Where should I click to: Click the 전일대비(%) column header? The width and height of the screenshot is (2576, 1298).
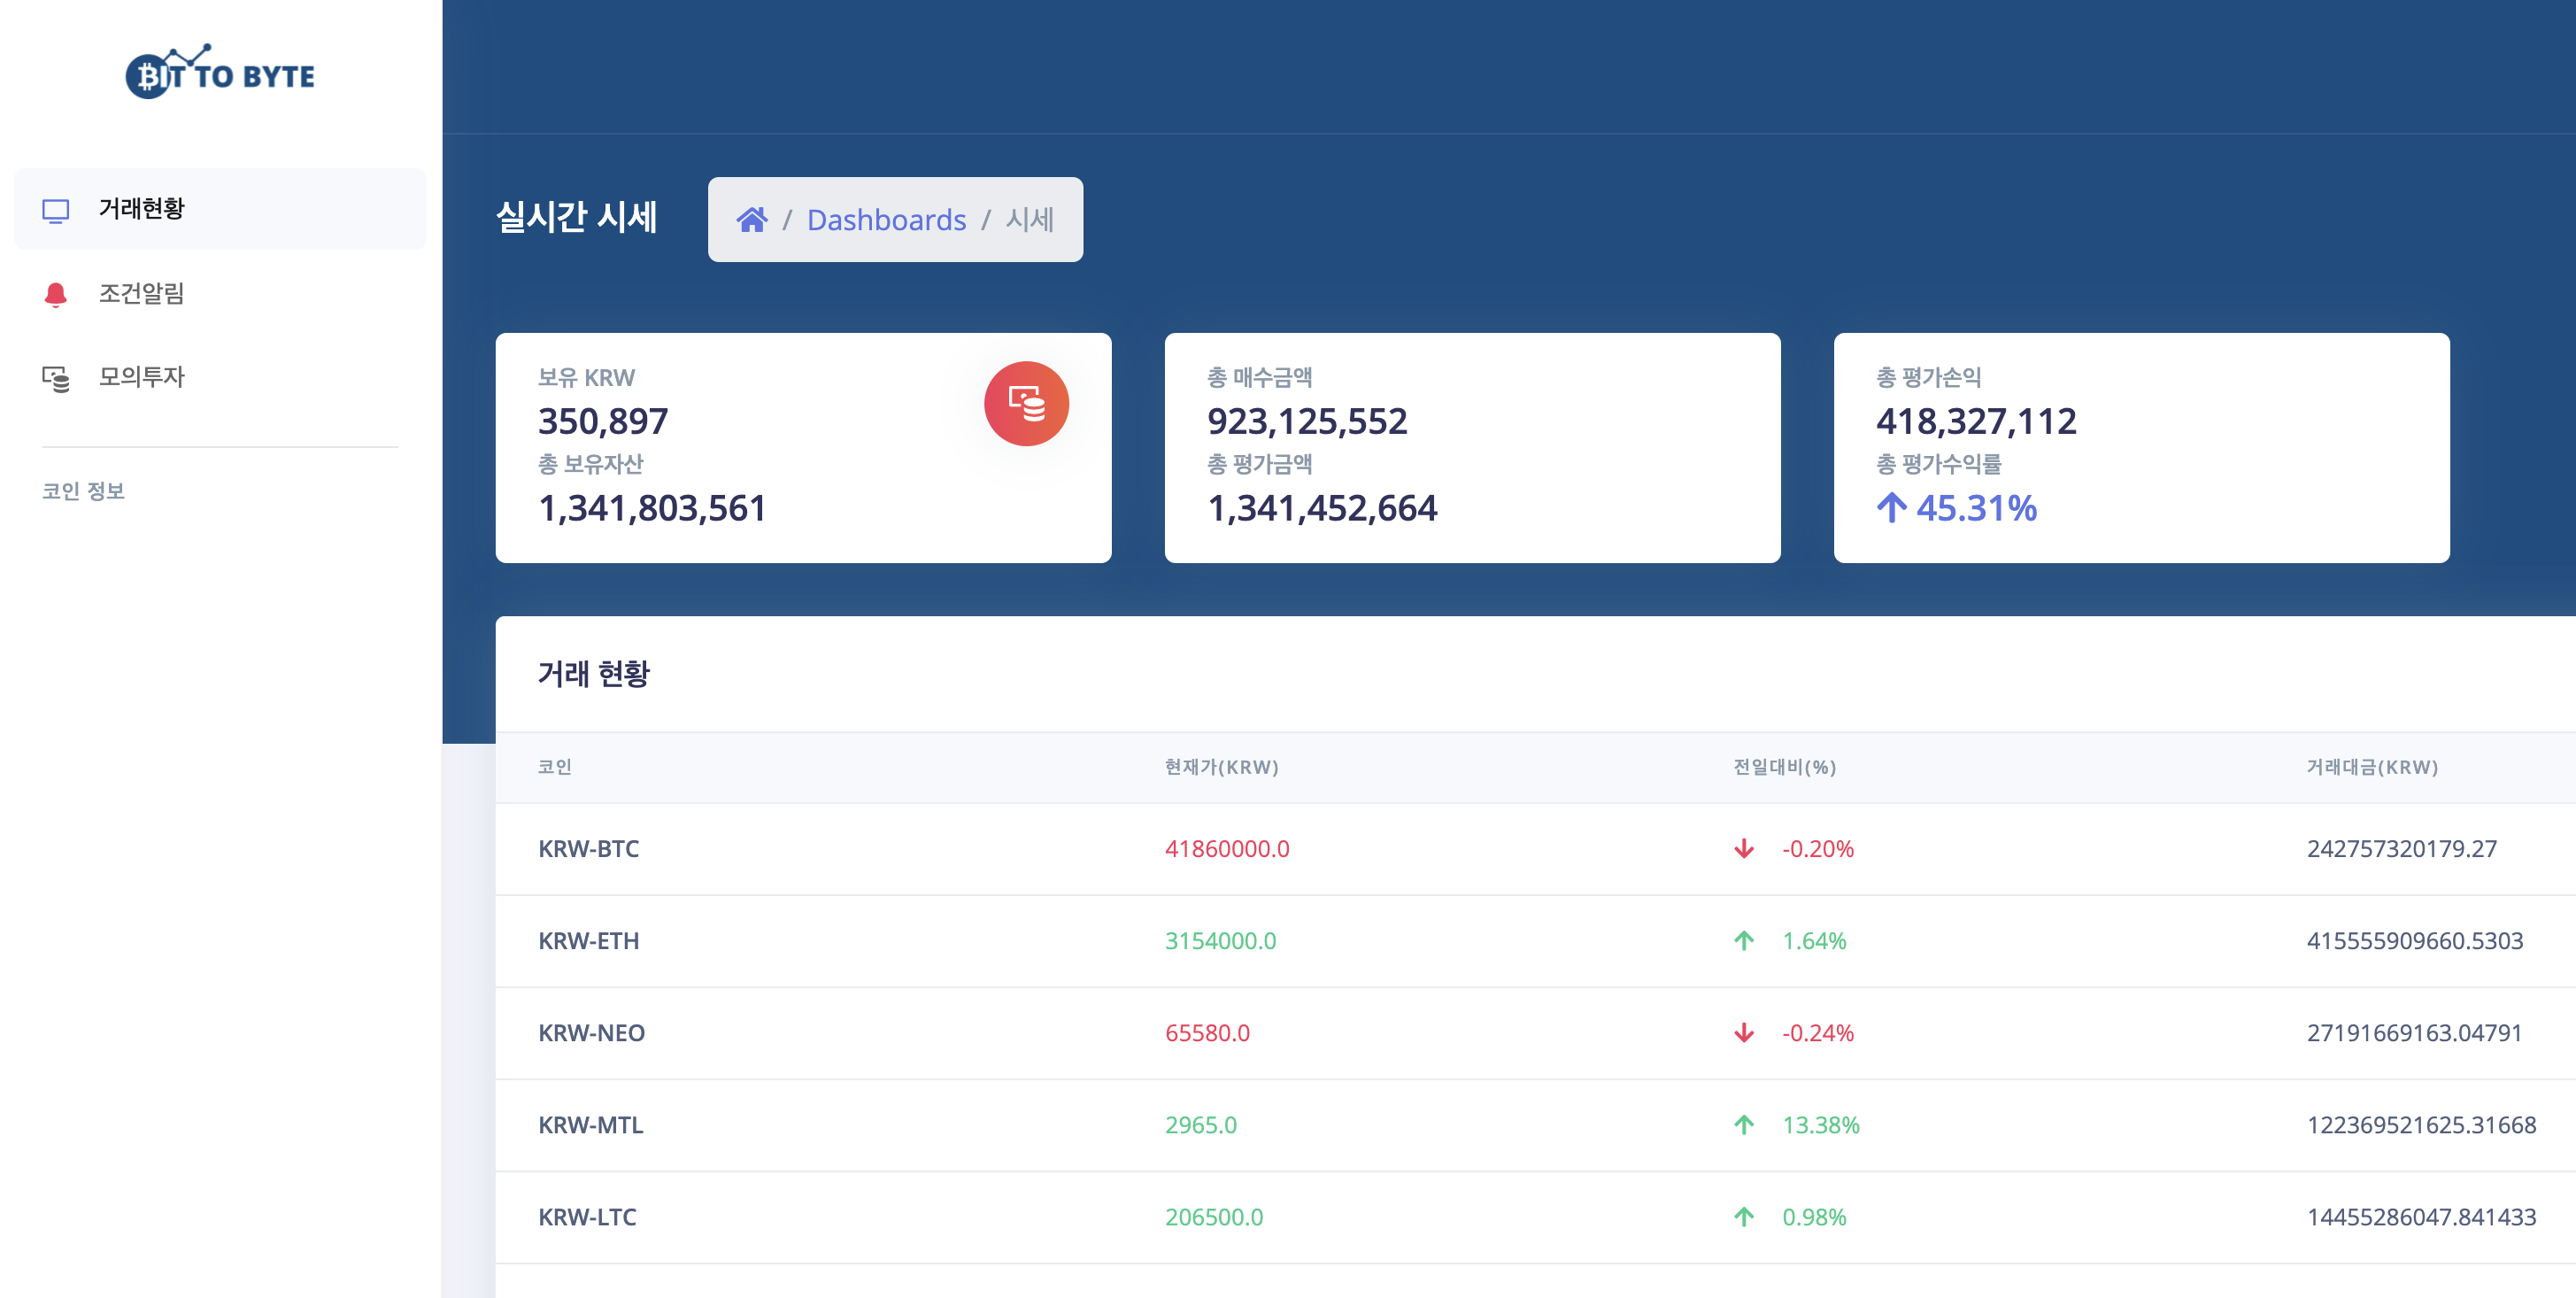[1784, 767]
